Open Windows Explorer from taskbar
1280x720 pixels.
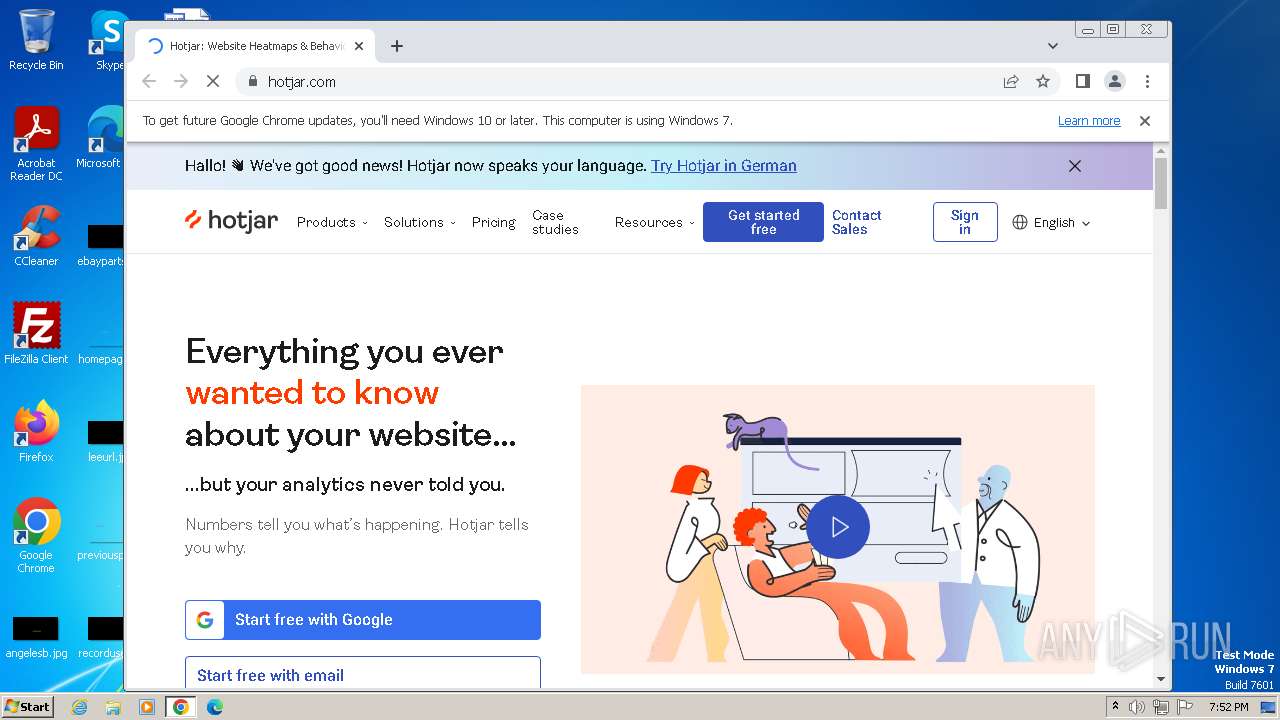tap(113, 707)
